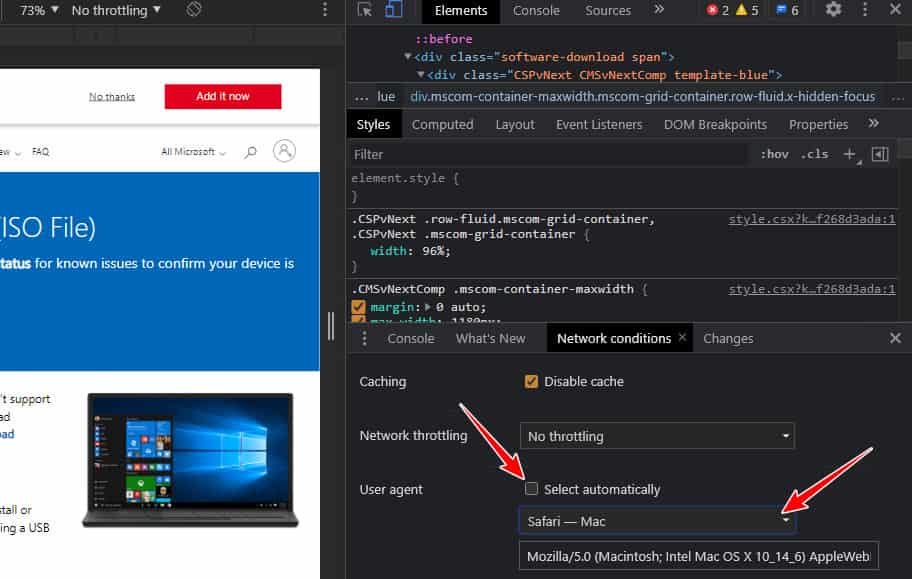This screenshot has width=912, height=579.
Task: Close the Network conditions tab
Action: pos(682,338)
